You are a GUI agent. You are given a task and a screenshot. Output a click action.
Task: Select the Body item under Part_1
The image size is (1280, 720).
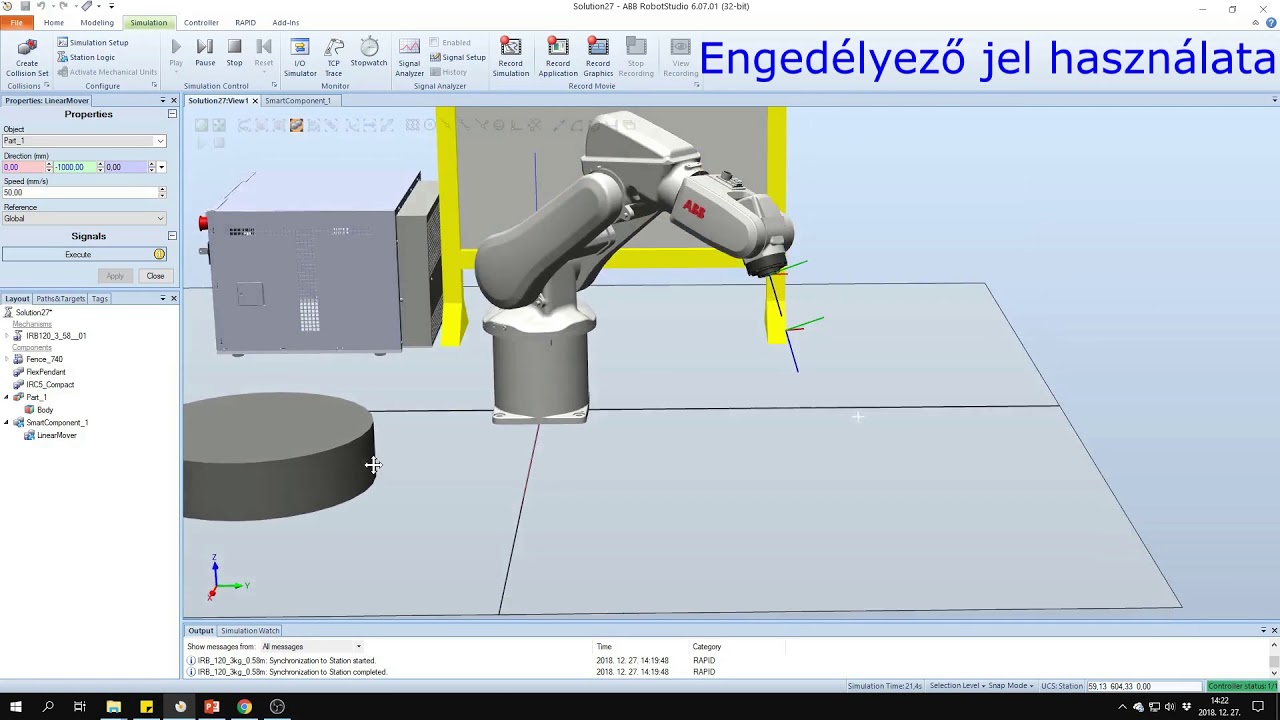pos(45,410)
